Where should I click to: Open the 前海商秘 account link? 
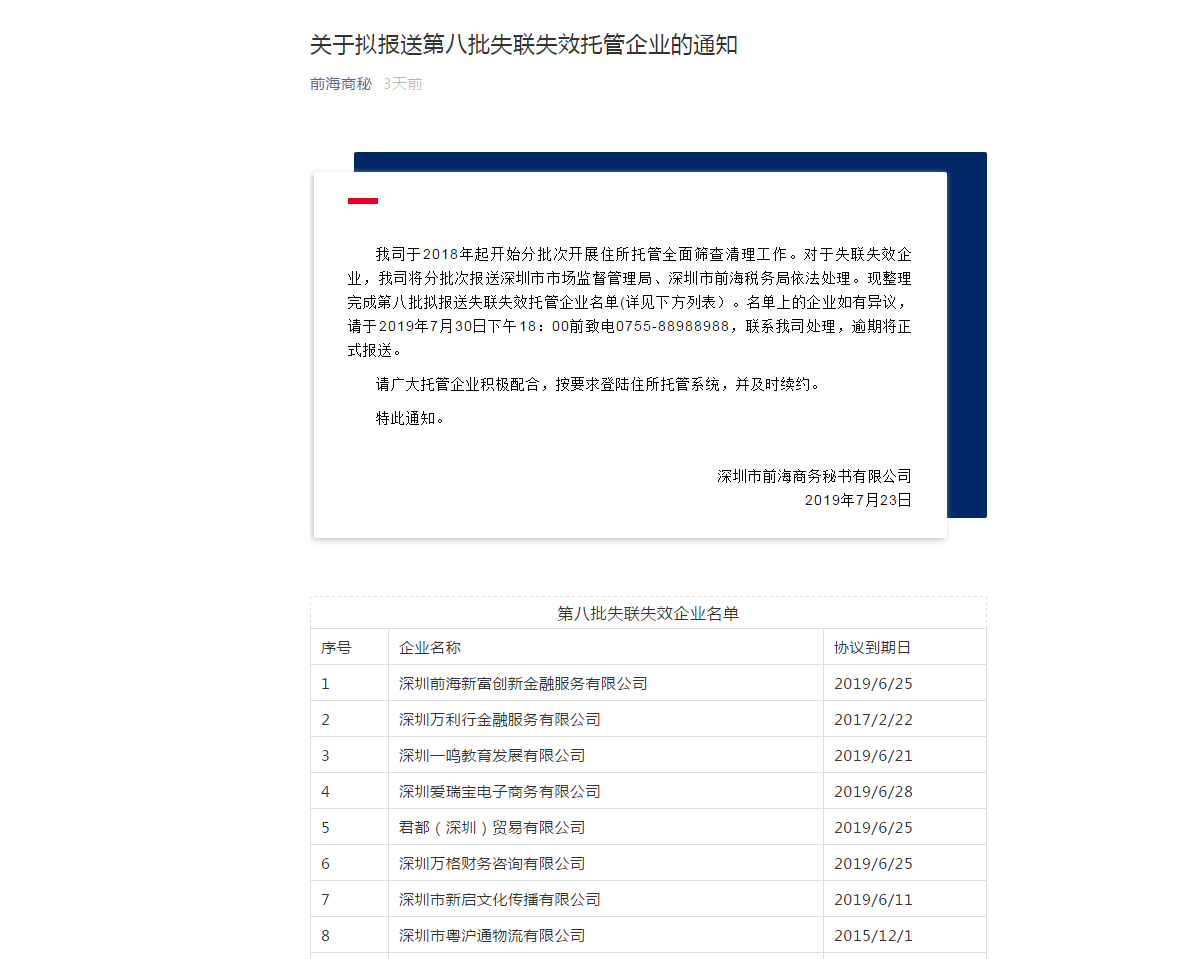pyautogui.click(x=340, y=84)
